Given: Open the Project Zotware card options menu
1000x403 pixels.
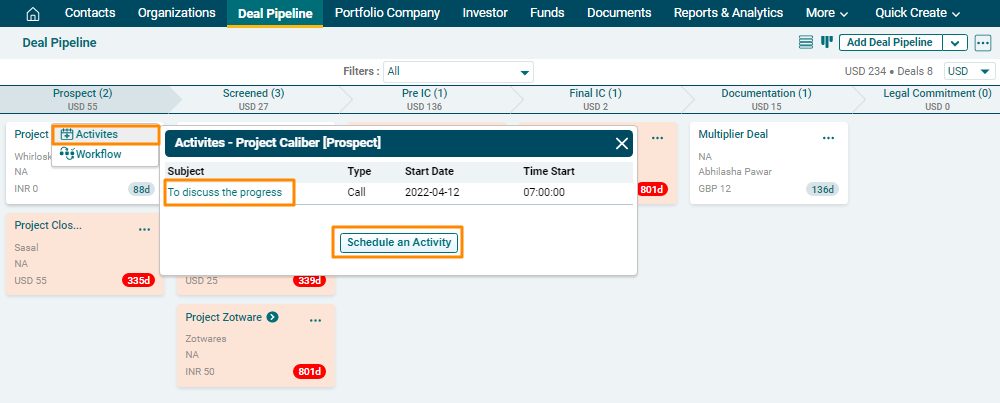Looking at the screenshot, I should pos(315,320).
